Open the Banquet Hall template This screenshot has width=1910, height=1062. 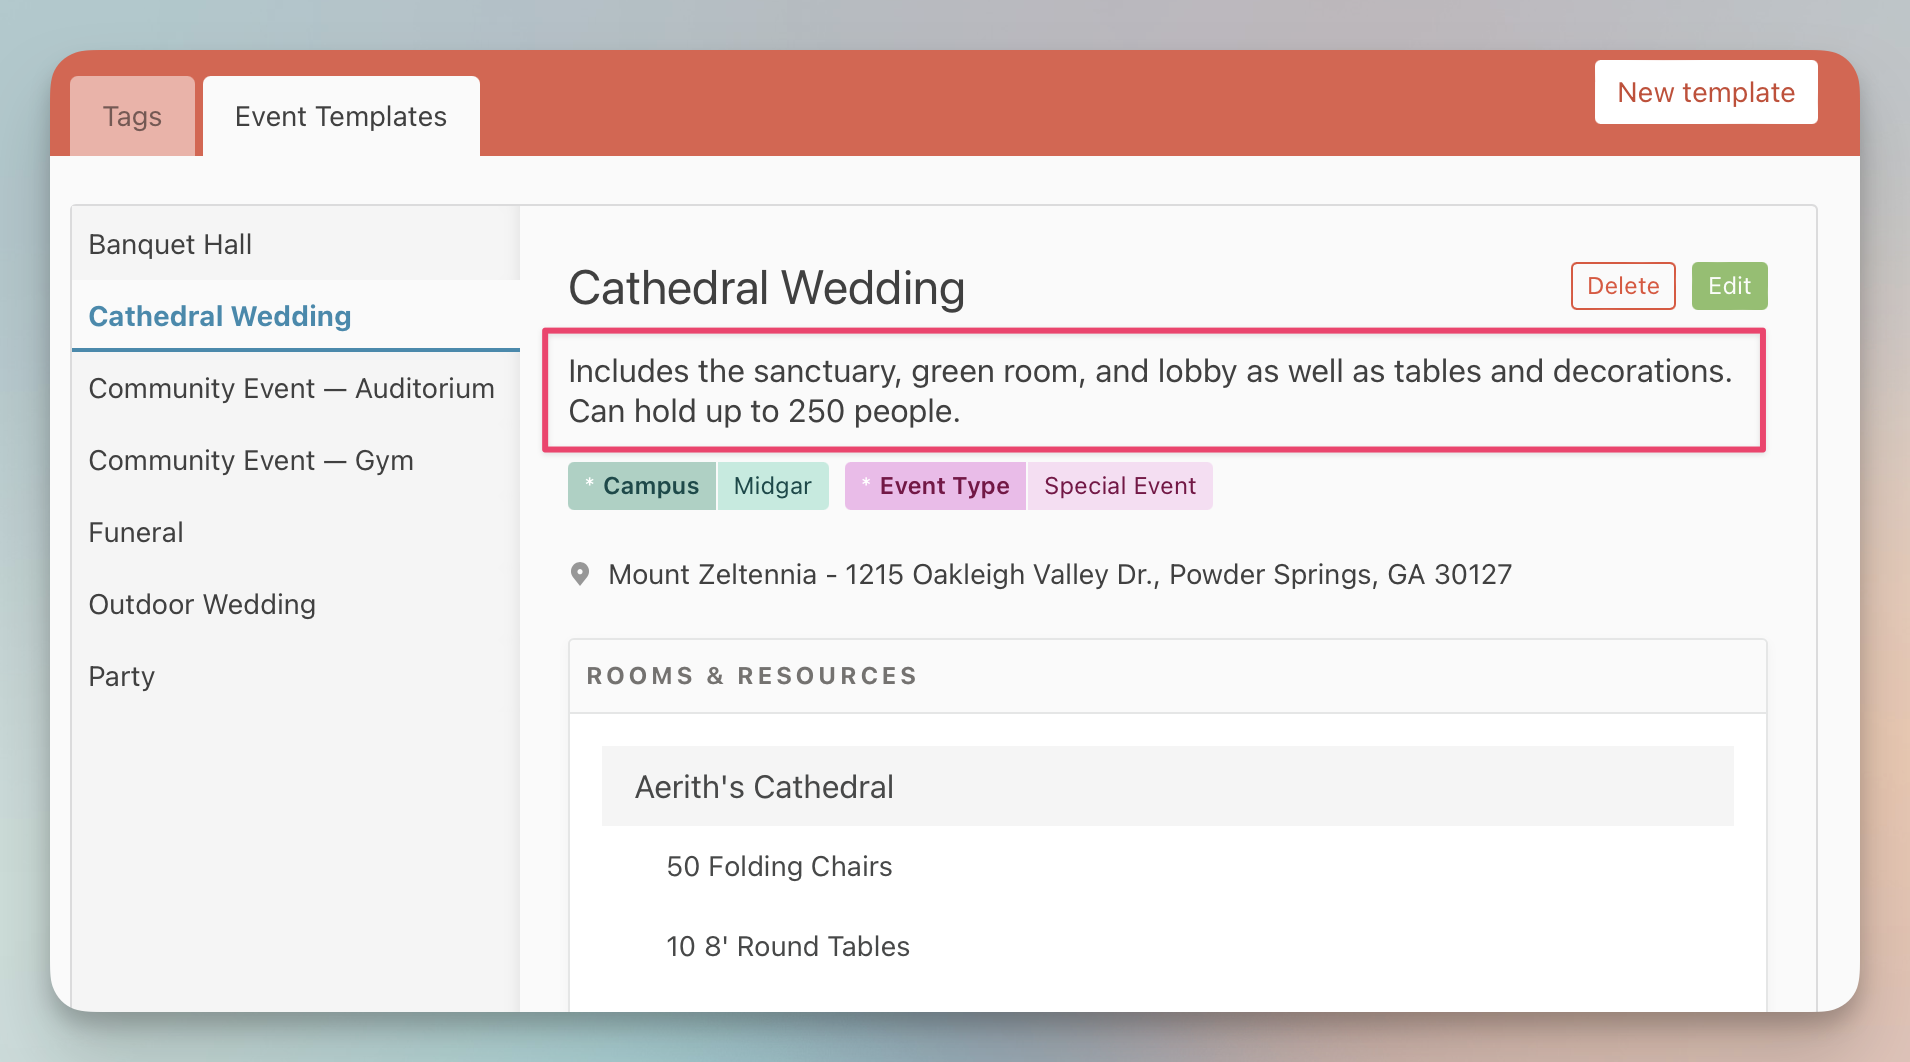(170, 244)
